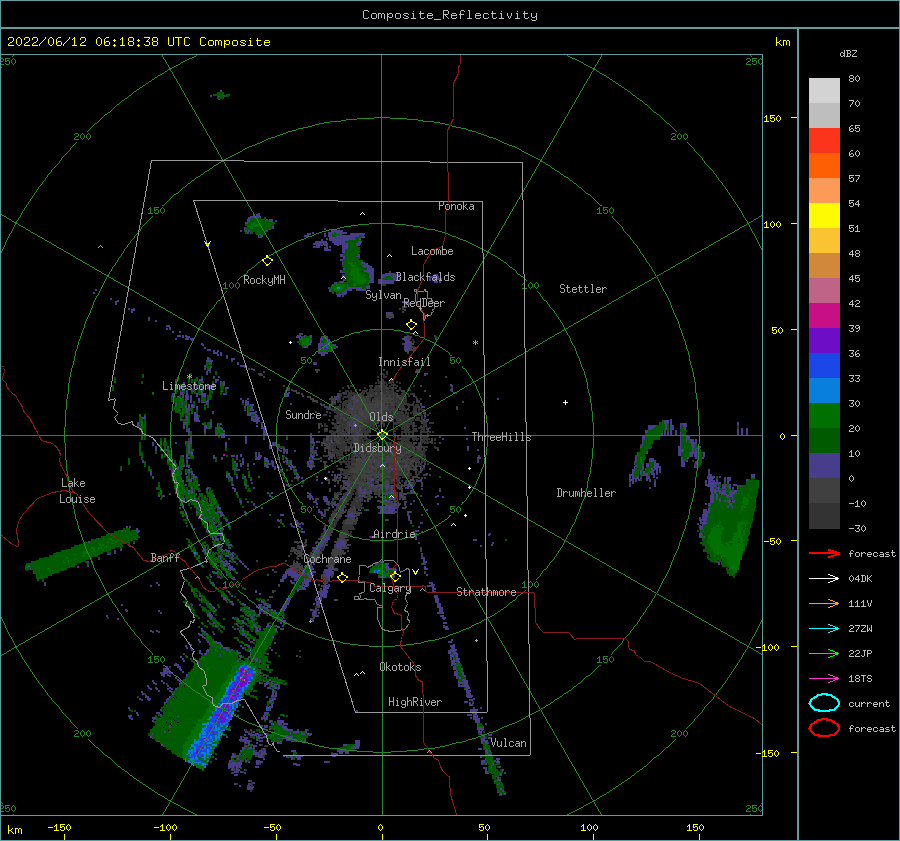
Task: Click the Banff label
Action: (165, 557)
